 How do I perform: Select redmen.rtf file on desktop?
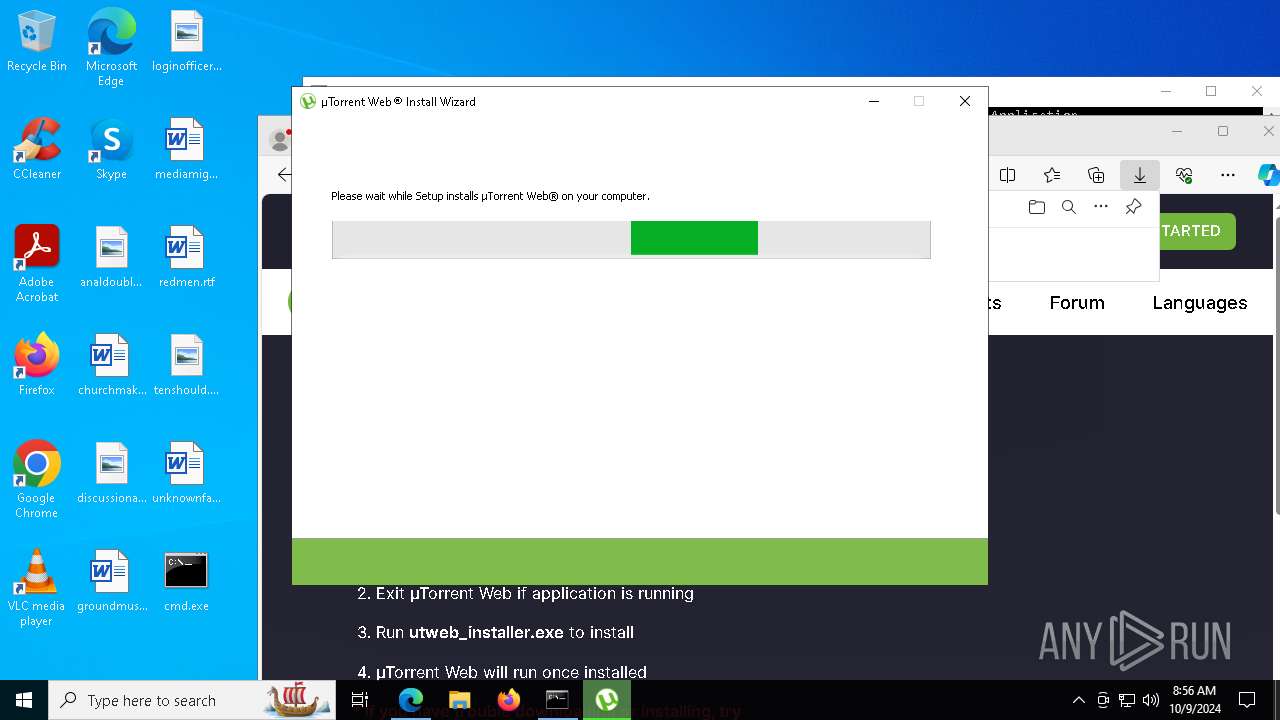(187, 258)
